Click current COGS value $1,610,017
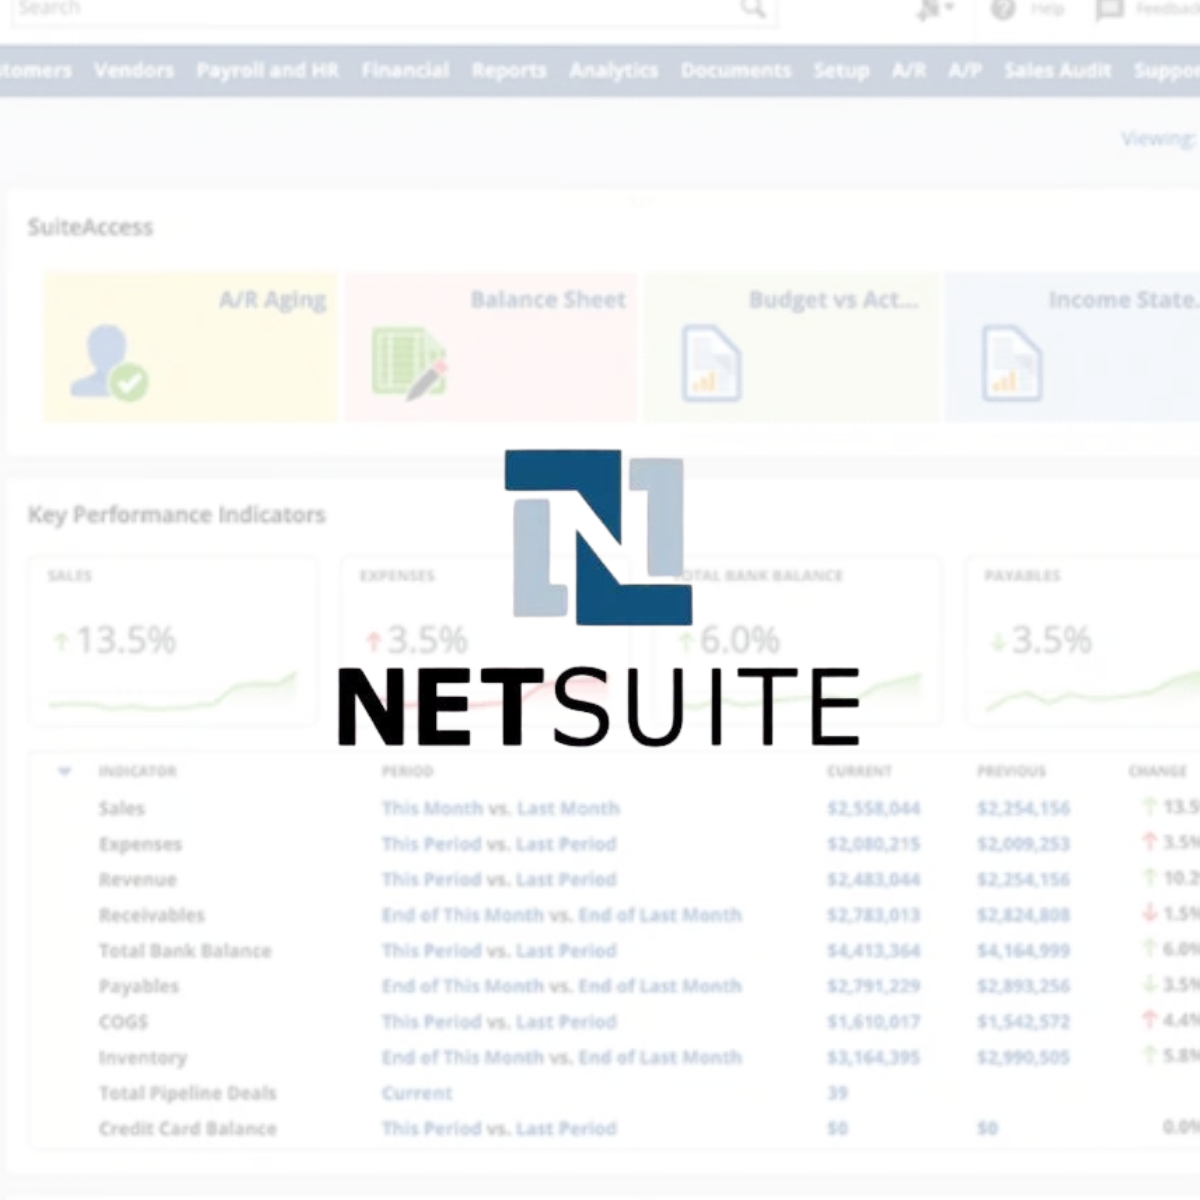 coord(874,1021)
